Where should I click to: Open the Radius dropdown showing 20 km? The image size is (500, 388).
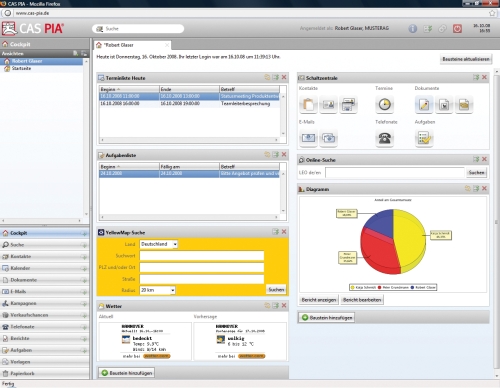pos(157,290)
